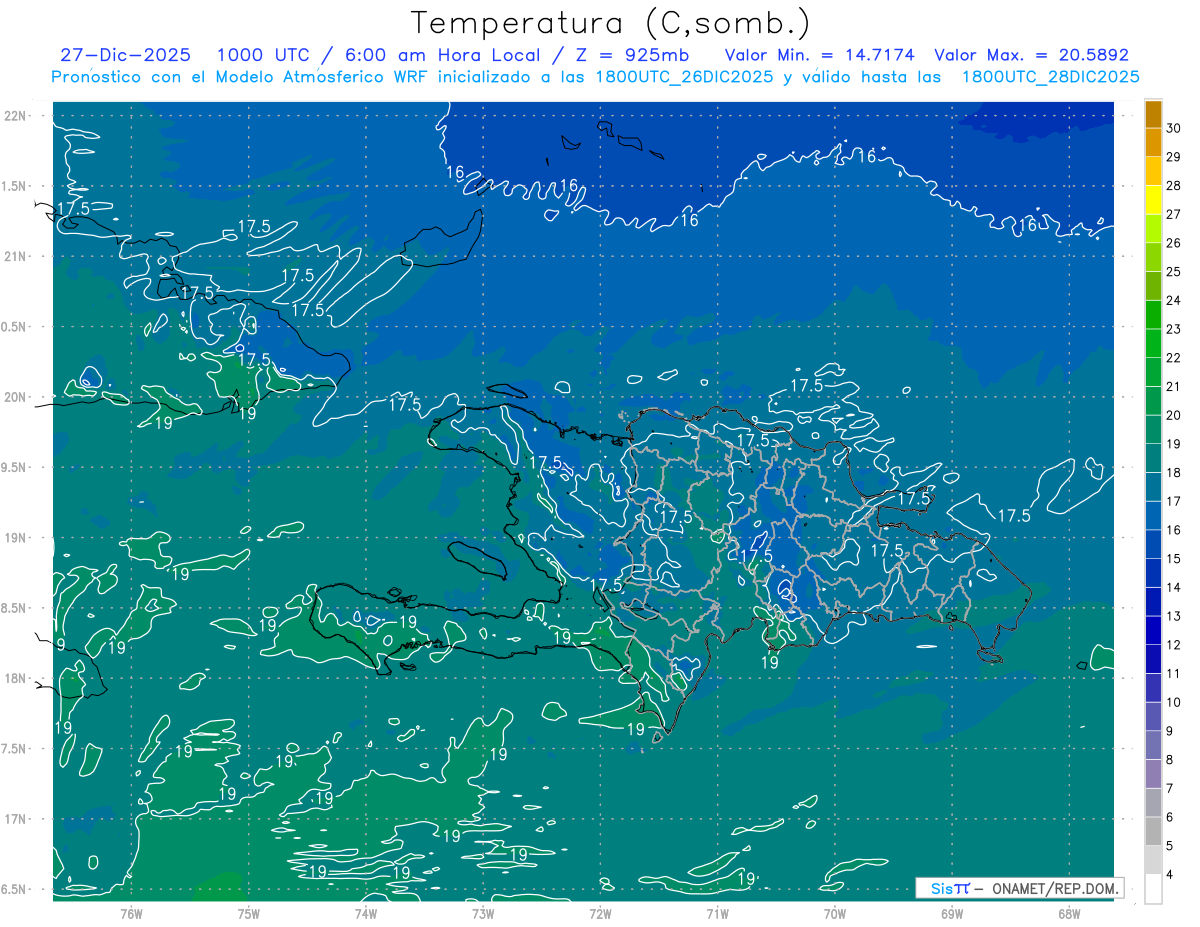The width and height of the screenshot is (1200, 927).
Task: Click the "71W" longitude label
Action: [x=717, y=913]
